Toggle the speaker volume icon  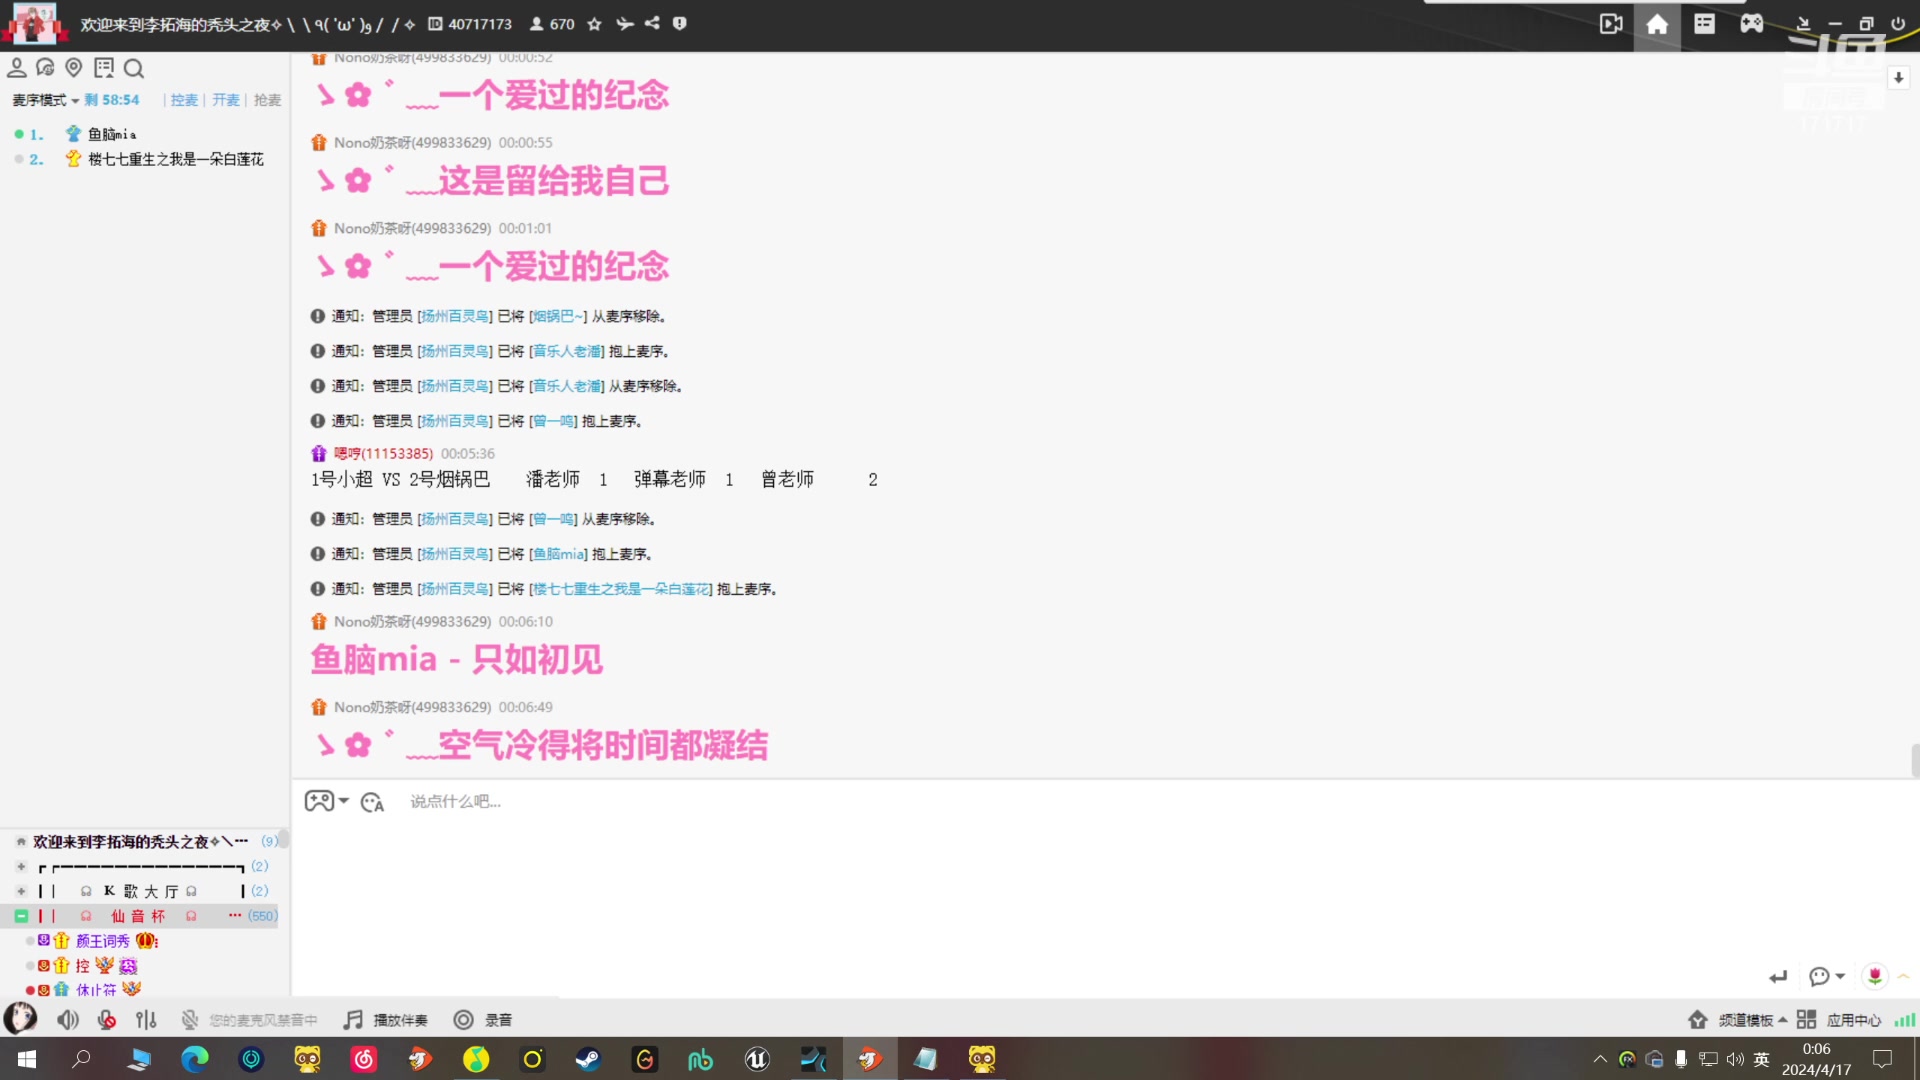tap(67, 1019)
